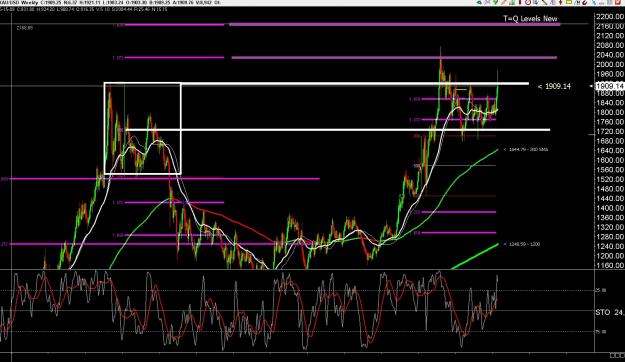625x362 pixels.
Task: Click the 1560.00 price axis label
Action: click(x=610, y=170)
